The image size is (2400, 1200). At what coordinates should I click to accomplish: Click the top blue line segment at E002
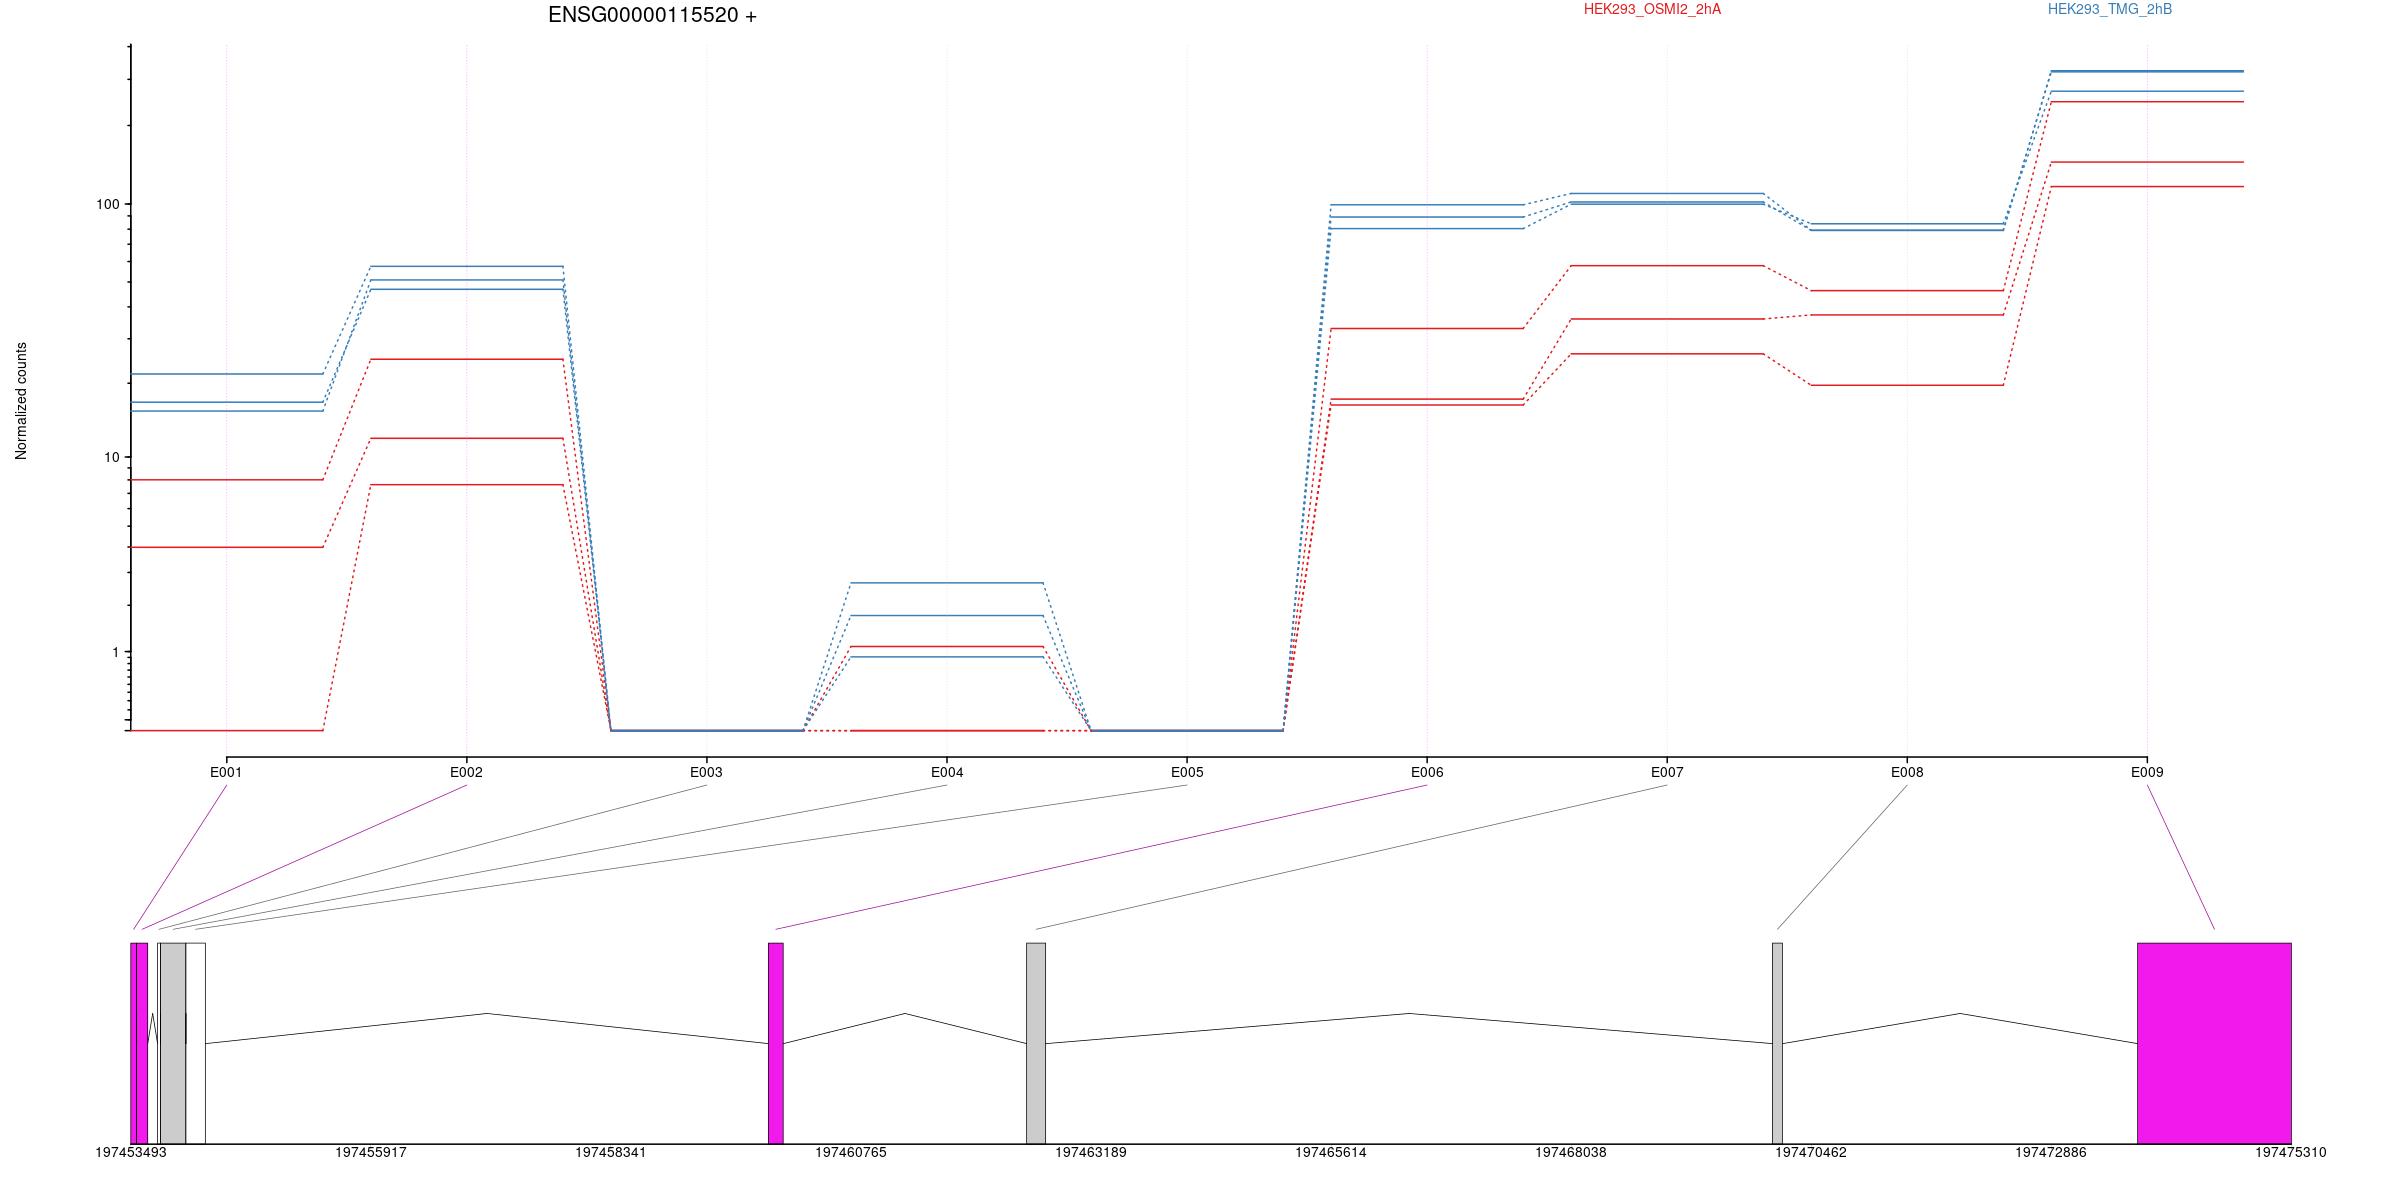pyautogui.click(x=467, y=267)
